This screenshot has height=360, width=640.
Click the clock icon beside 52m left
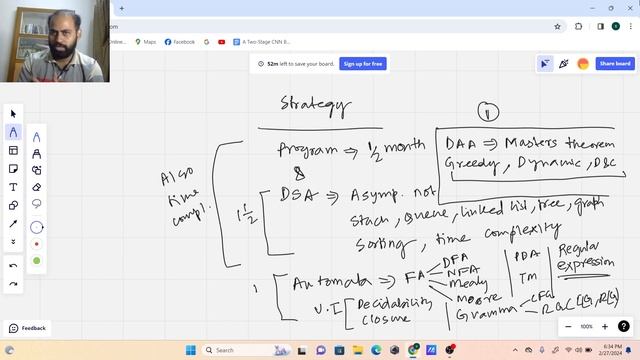tap(261, 64)
